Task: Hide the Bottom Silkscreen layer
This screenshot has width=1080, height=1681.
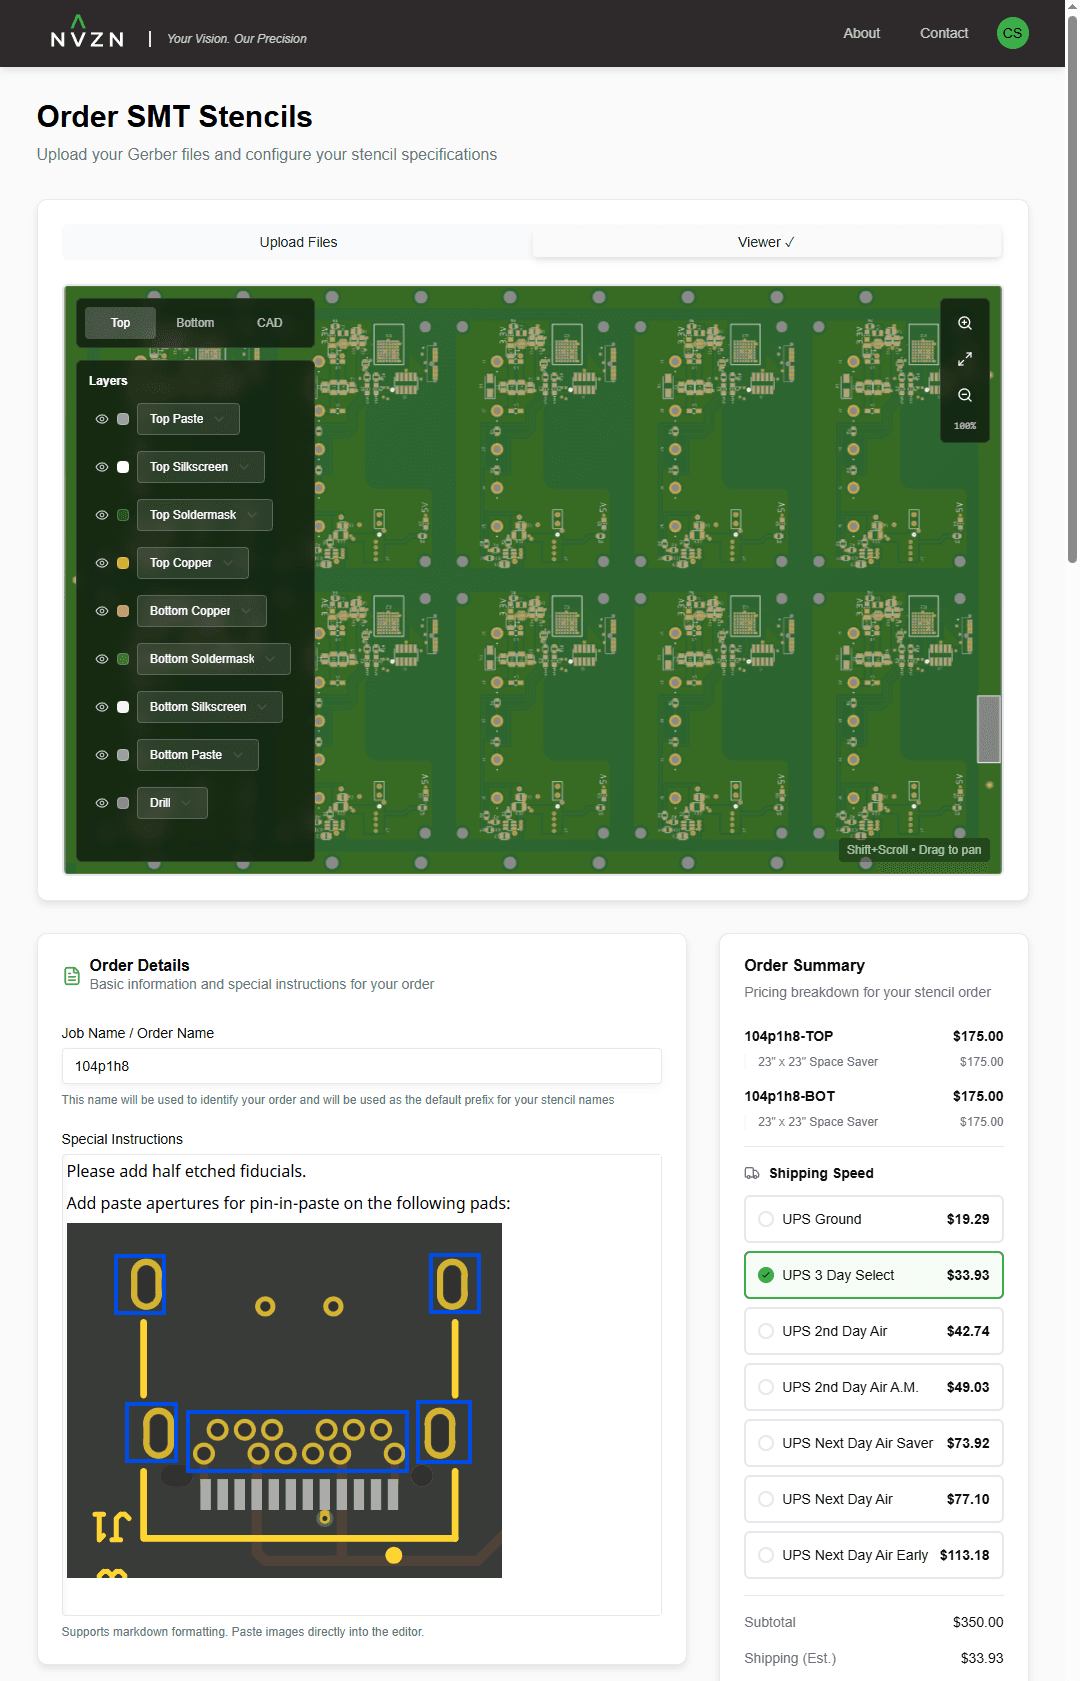Action: tap(102, 707)
